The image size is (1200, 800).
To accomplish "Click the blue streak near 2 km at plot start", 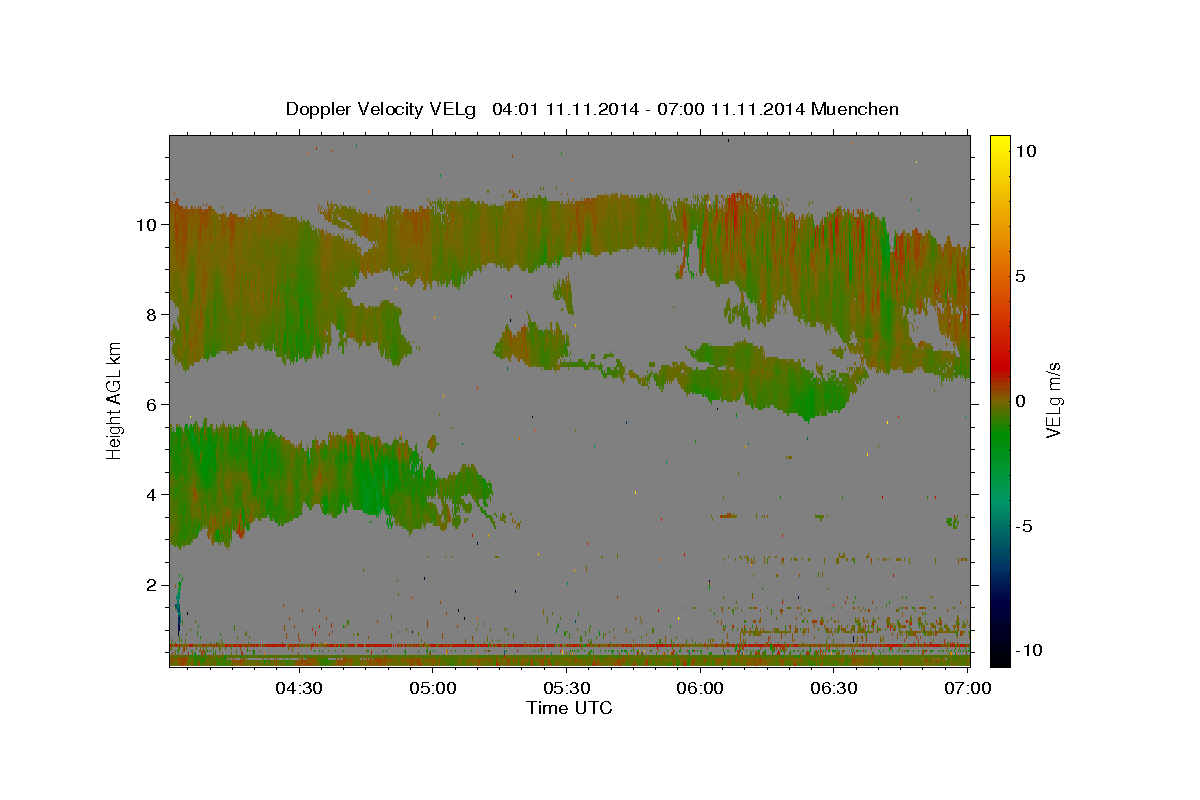I will click(x=179, y=605).
